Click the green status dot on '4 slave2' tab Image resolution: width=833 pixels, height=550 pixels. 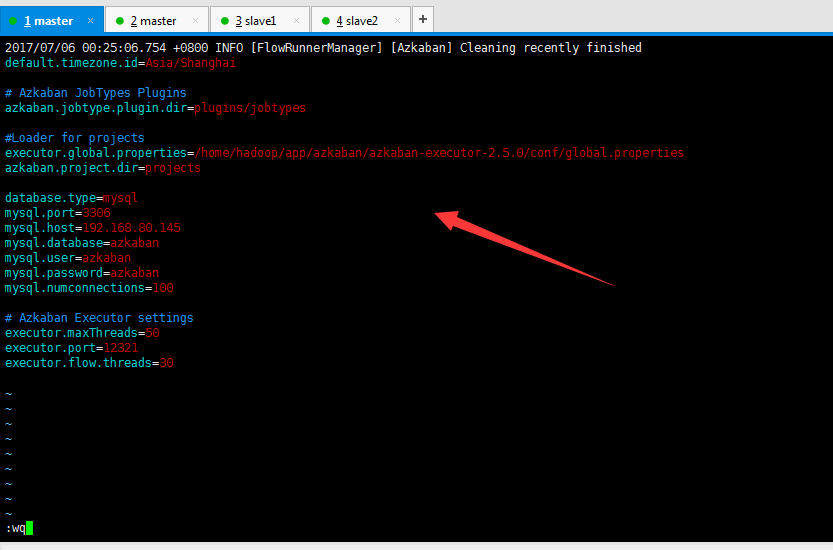click(326, 21)
